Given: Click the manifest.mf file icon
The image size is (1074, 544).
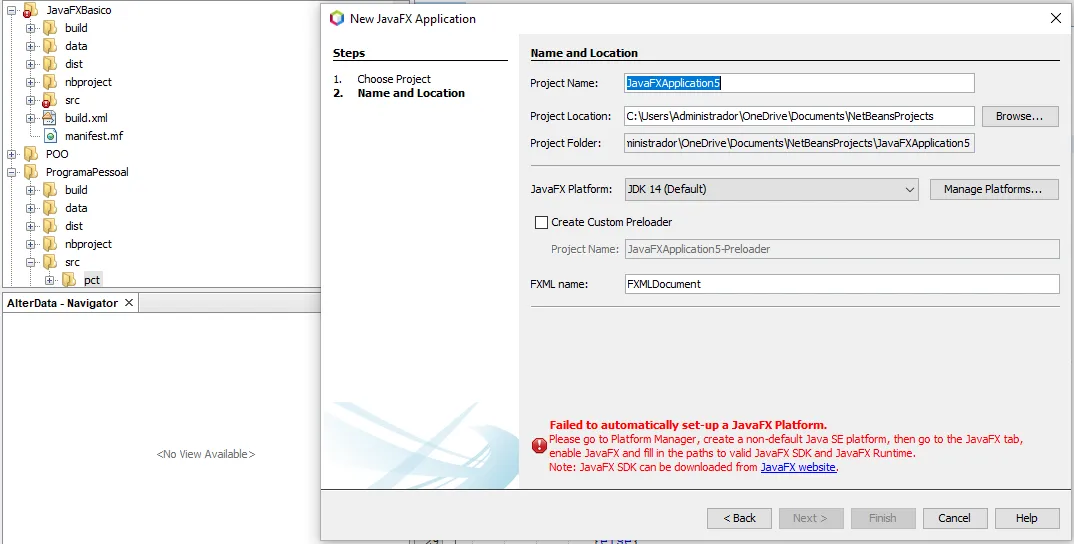Looking at the screenshot, I should coord(50,136).
